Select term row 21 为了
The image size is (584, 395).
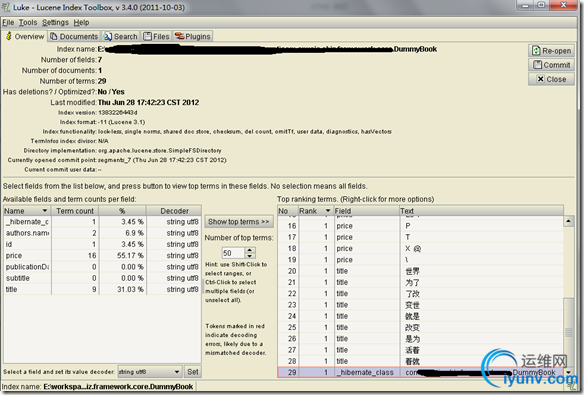click(420, 282)
